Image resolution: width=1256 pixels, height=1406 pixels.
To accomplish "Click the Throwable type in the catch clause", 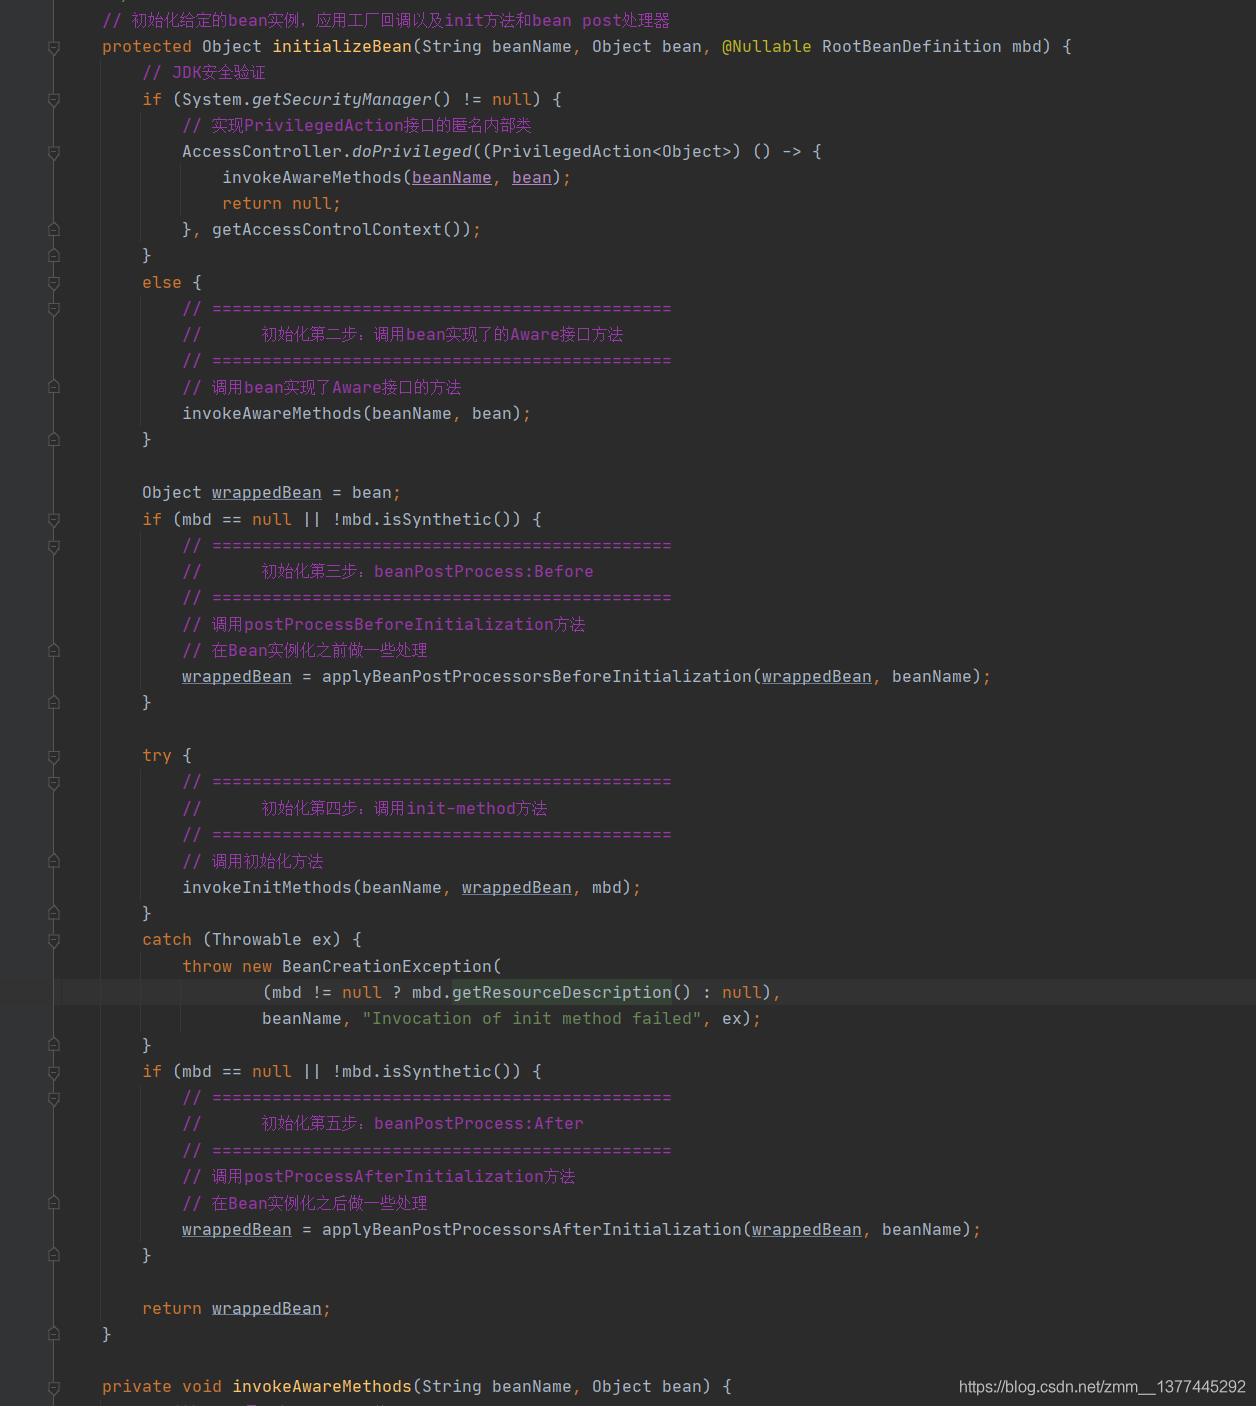I will pos(257,939).
